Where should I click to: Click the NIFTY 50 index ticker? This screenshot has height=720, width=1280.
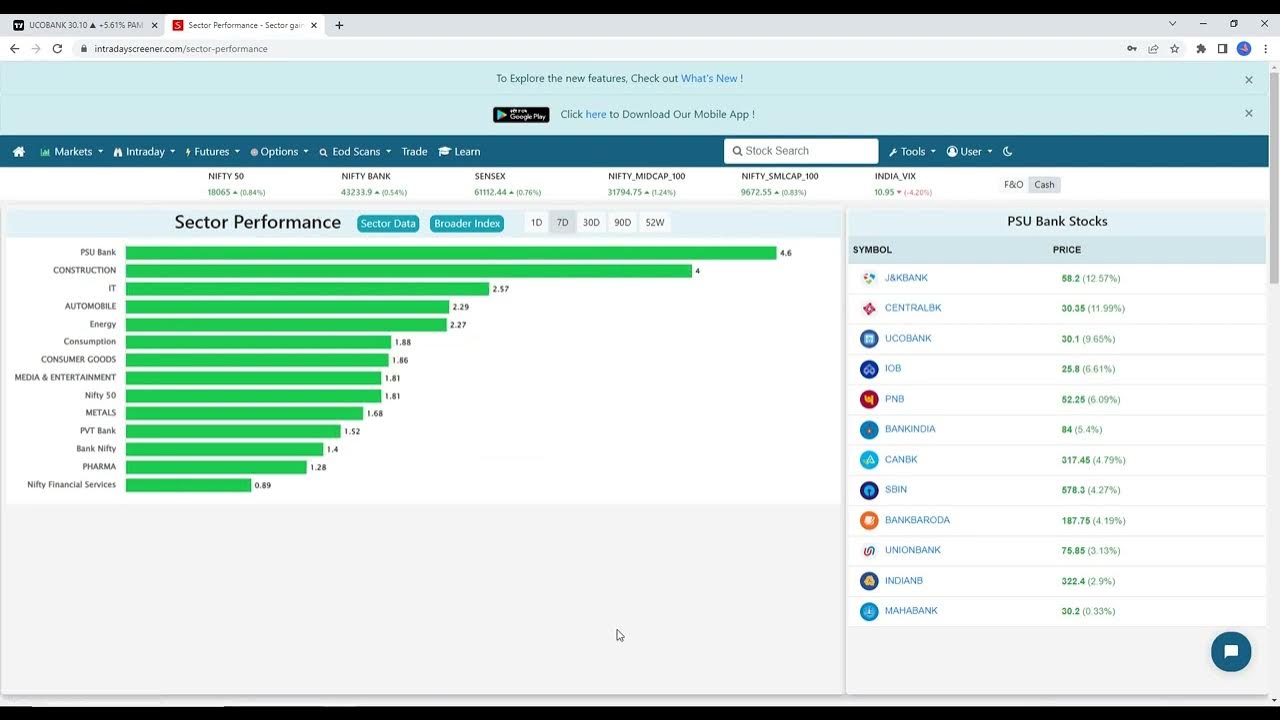coord(236,184)
